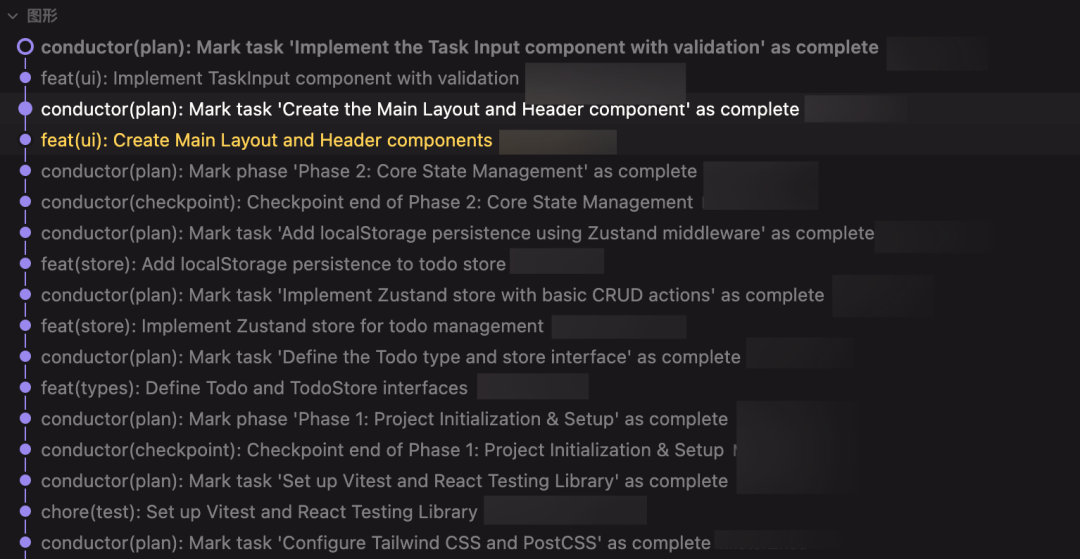The image size is (1080, 559).
Task: Select 'Mark phase Phase 1: Project Initialization & Setup'
Action: click(x=384, y=419)
